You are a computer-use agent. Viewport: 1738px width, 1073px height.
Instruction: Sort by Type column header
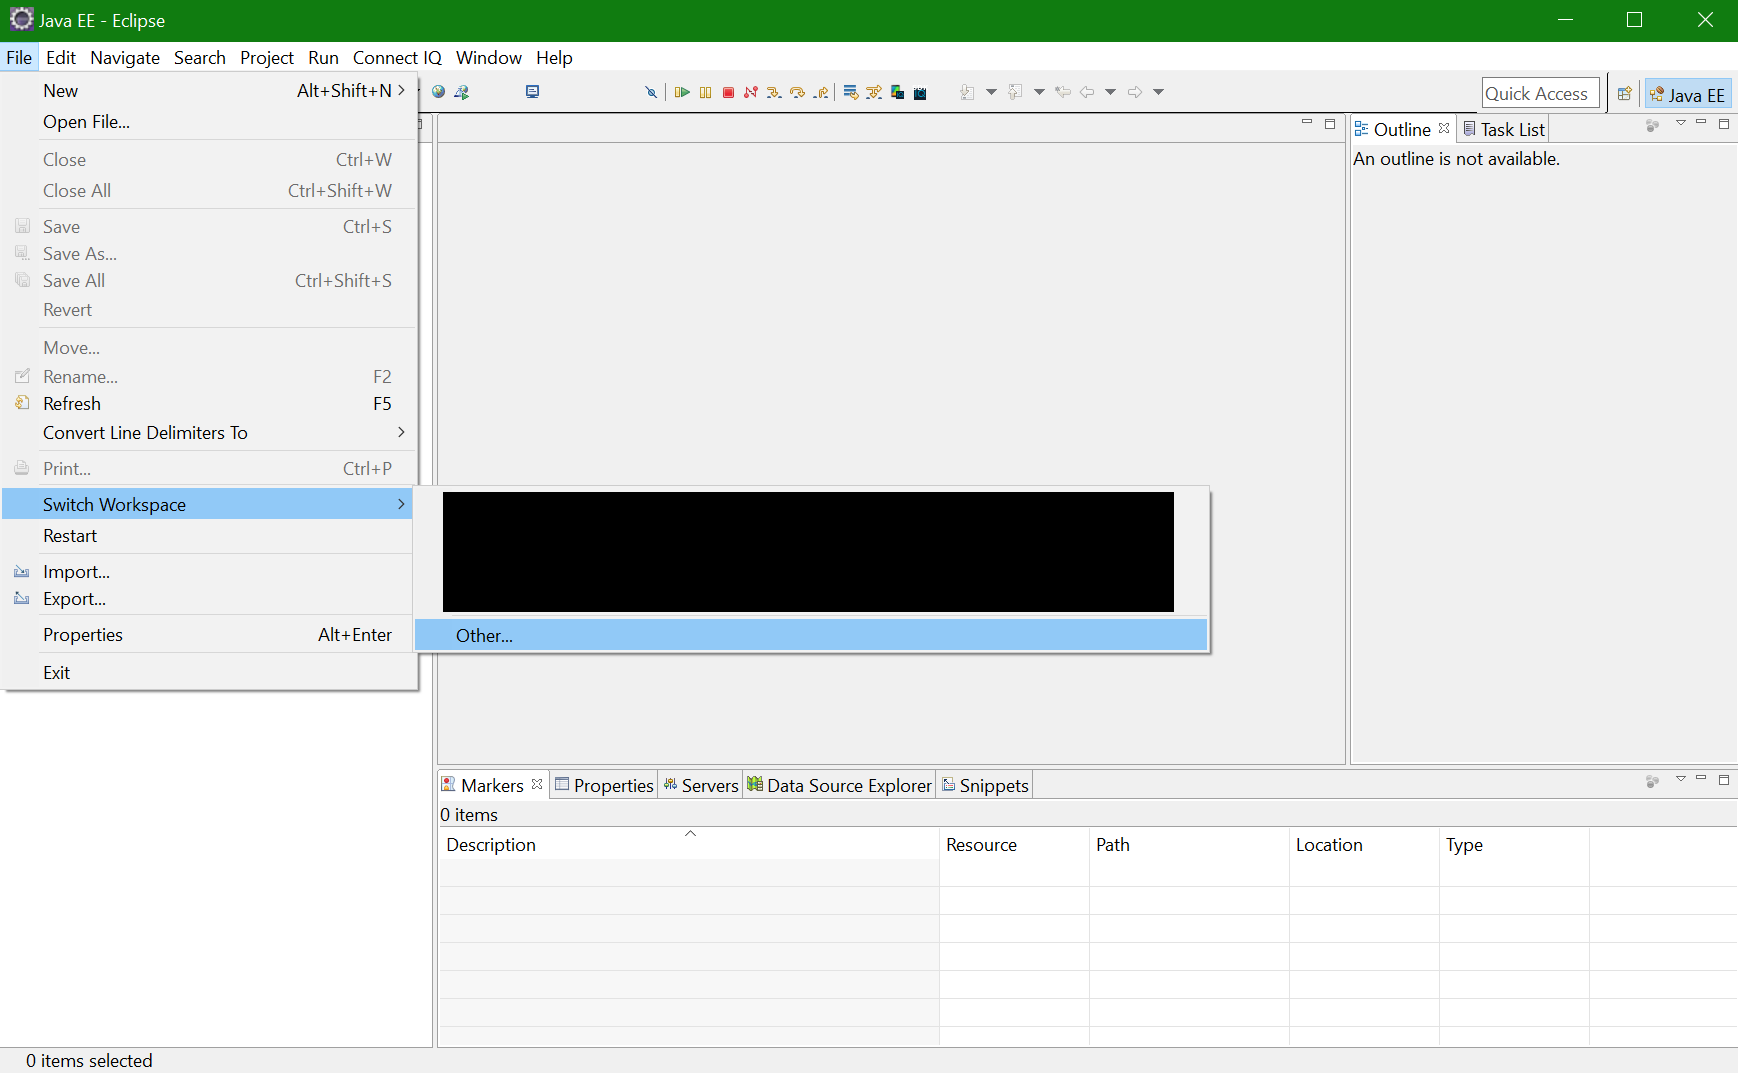coord(1515,844)
